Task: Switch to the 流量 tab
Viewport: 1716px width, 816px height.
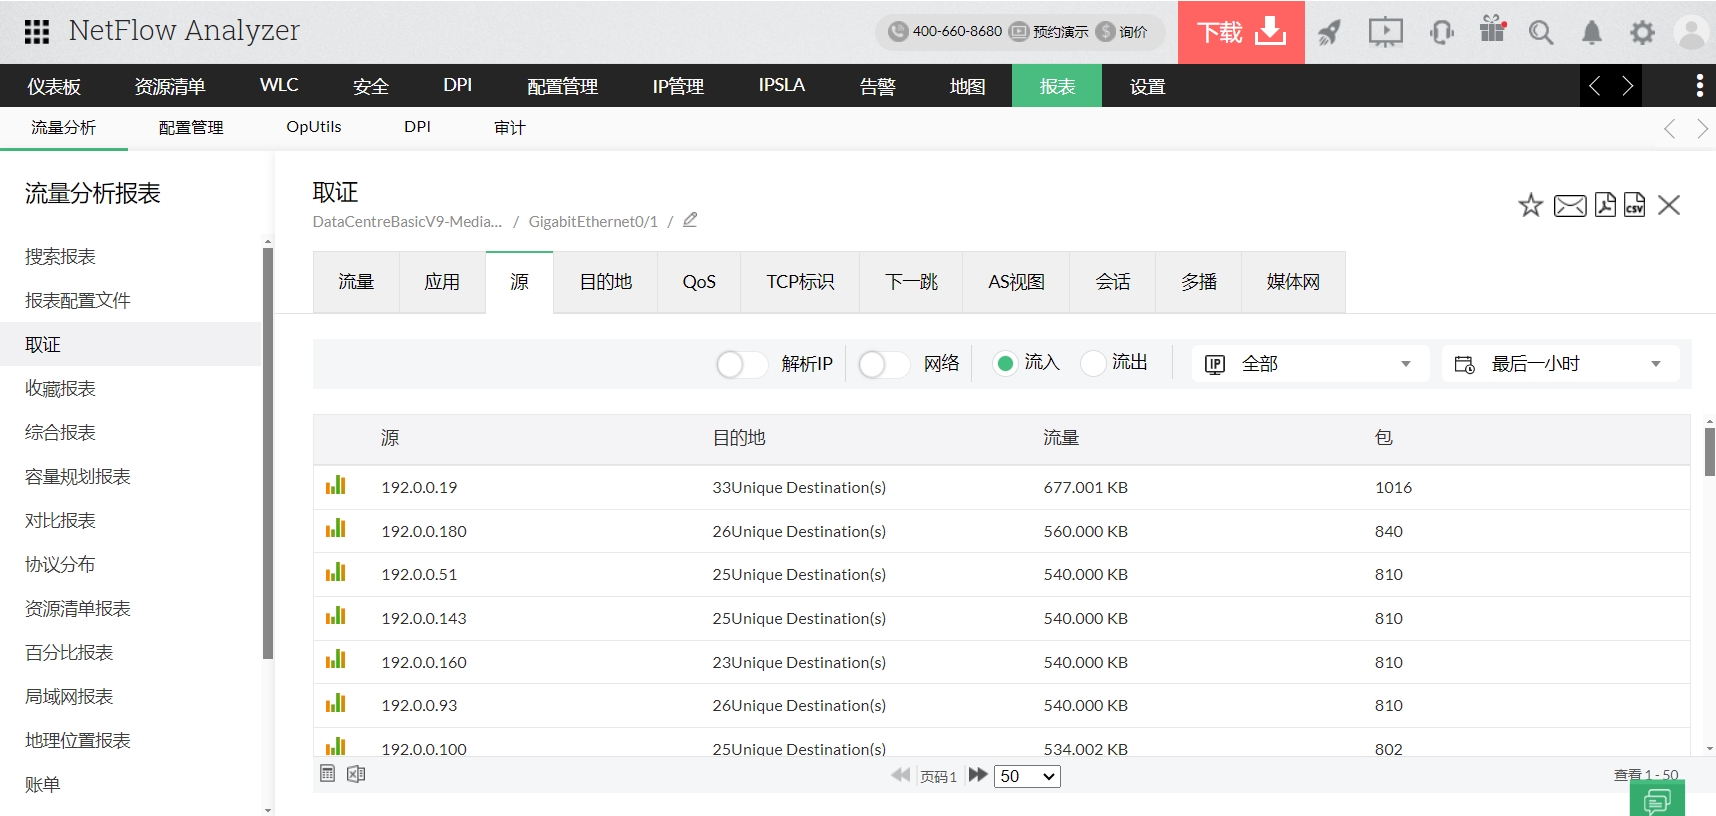Action: tap(356, 282)
